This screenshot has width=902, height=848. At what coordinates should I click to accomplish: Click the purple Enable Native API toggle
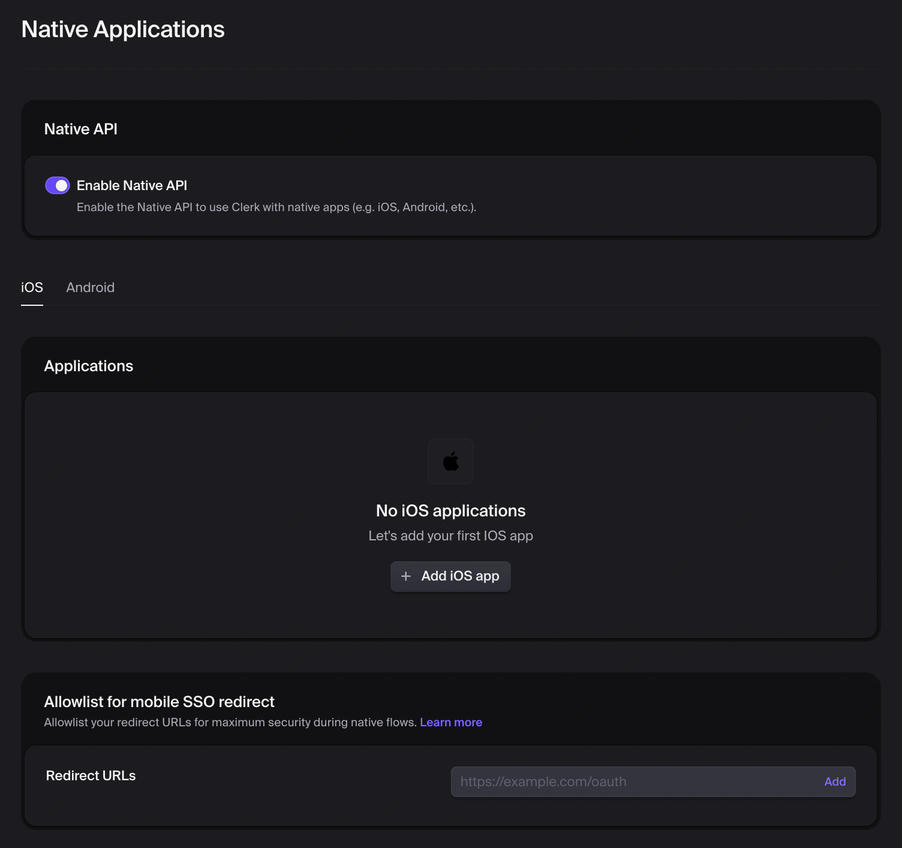coord(57,185)
